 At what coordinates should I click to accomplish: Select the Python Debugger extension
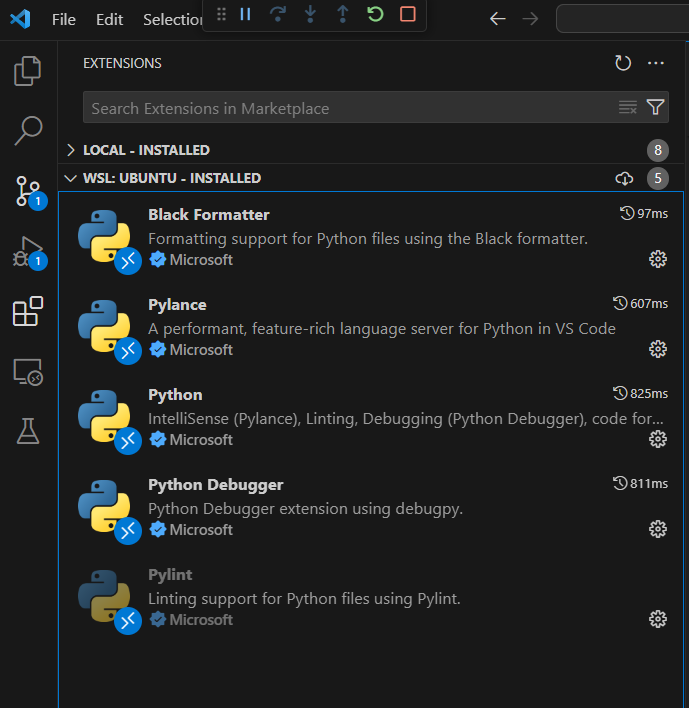pos(371,507)
